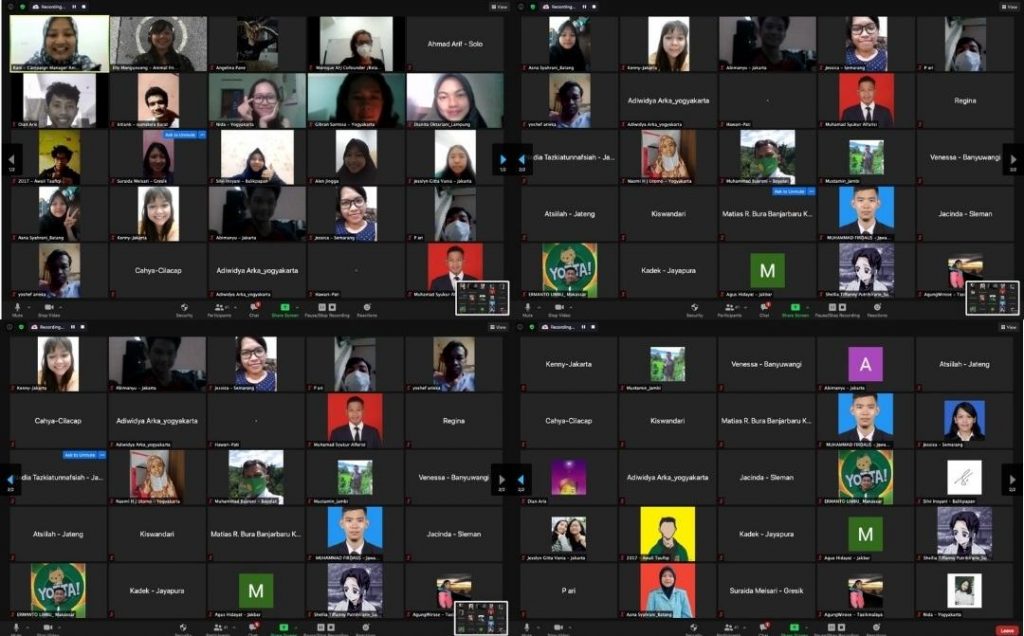
Task: Go to previous gallery page in top-right window
Action: click(x=522, y=159)
